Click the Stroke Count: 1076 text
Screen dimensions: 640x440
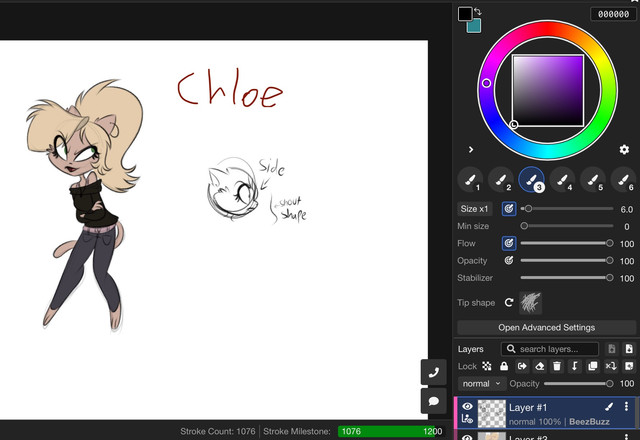coord(218,431)
